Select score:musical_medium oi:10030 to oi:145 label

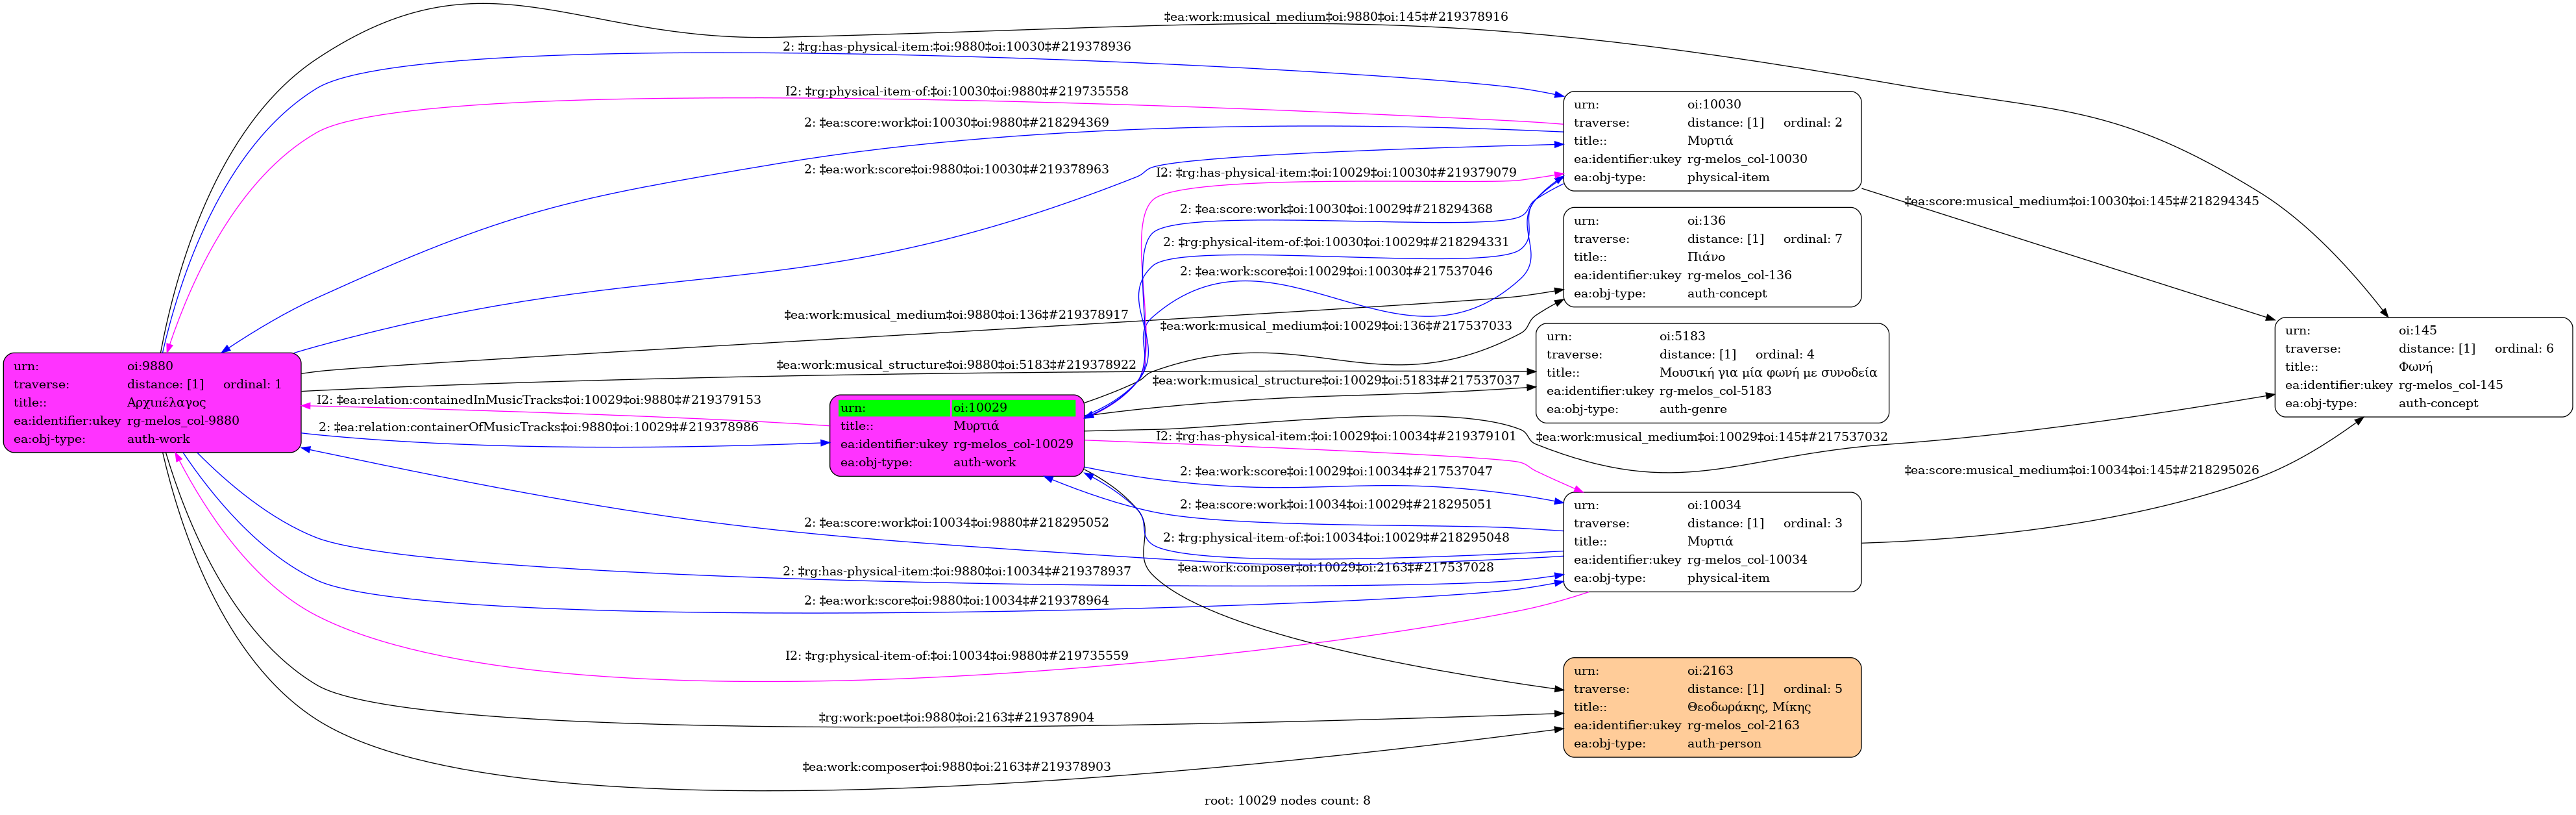click(x=2081, y=201)
